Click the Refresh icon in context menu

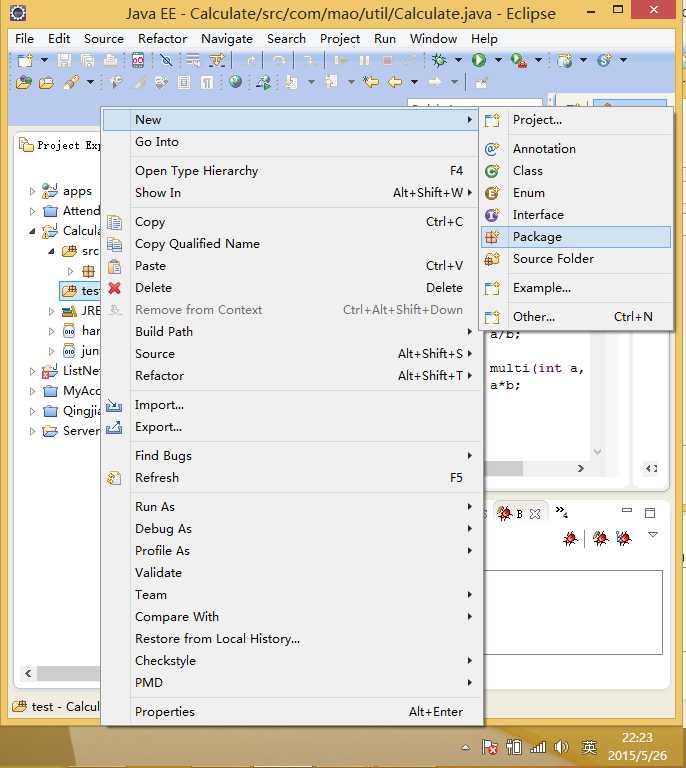tap(114, 478)
